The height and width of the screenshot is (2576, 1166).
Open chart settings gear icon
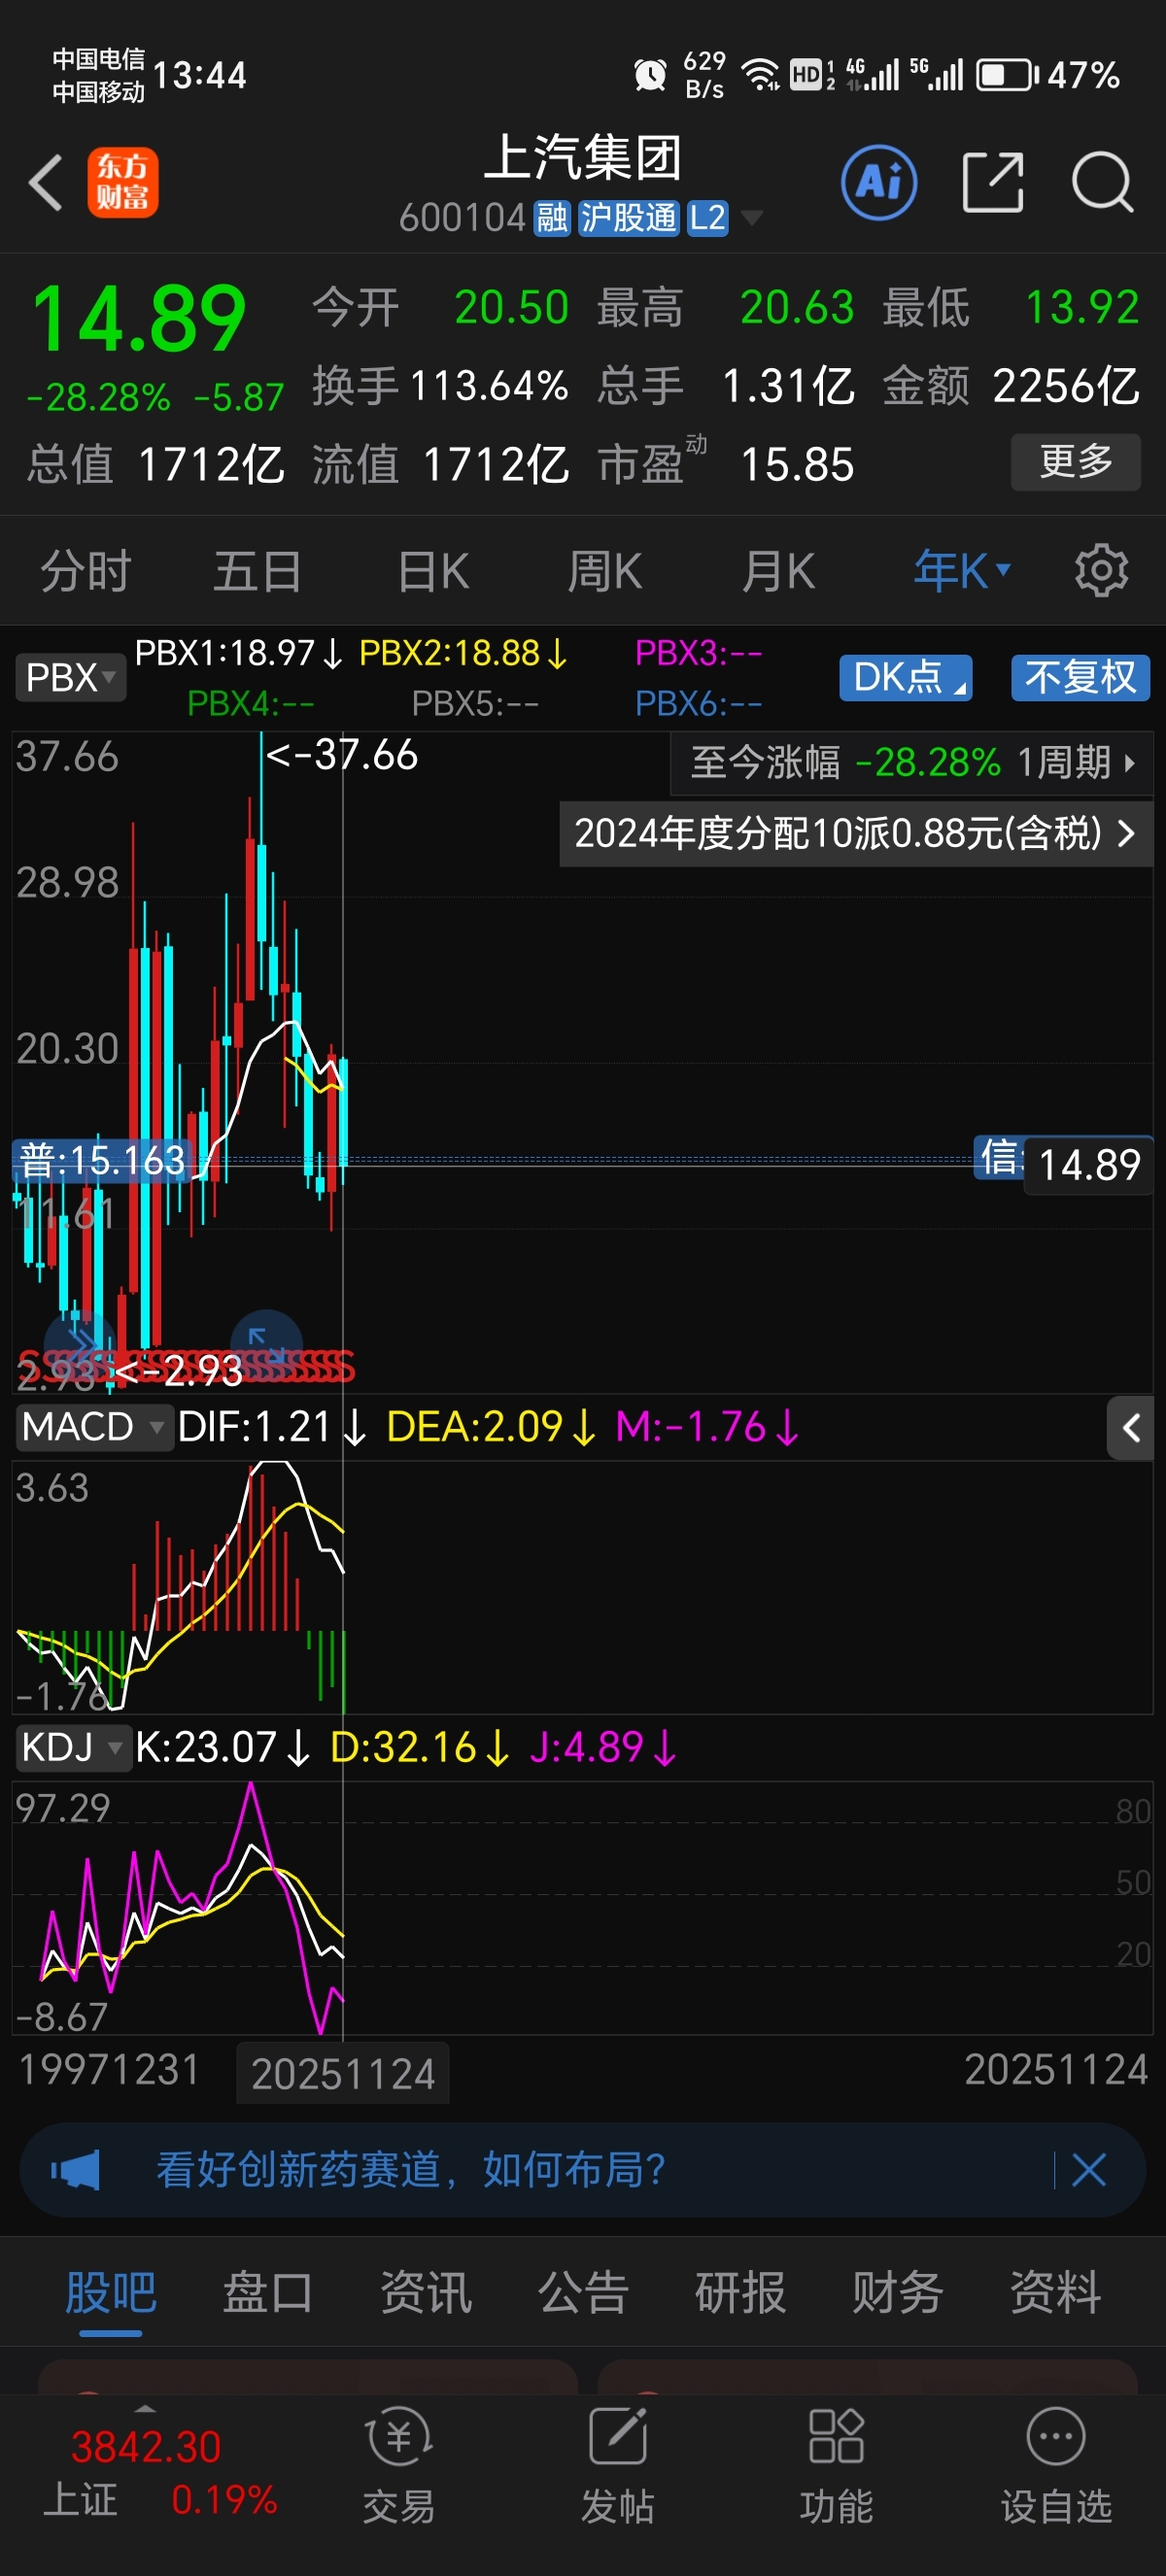click(1101, 571)
